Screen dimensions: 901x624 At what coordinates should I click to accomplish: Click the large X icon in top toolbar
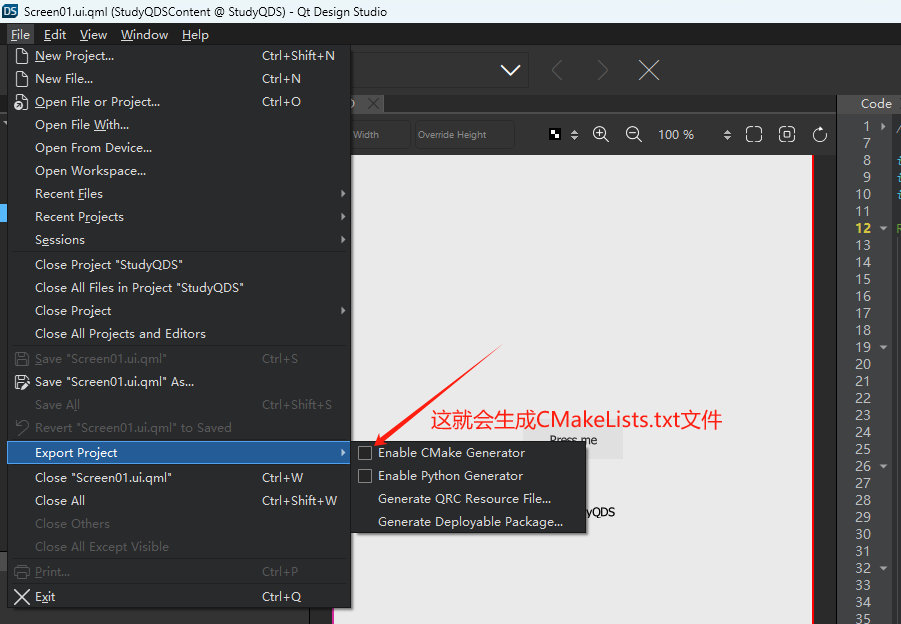(x=649, y=70)
